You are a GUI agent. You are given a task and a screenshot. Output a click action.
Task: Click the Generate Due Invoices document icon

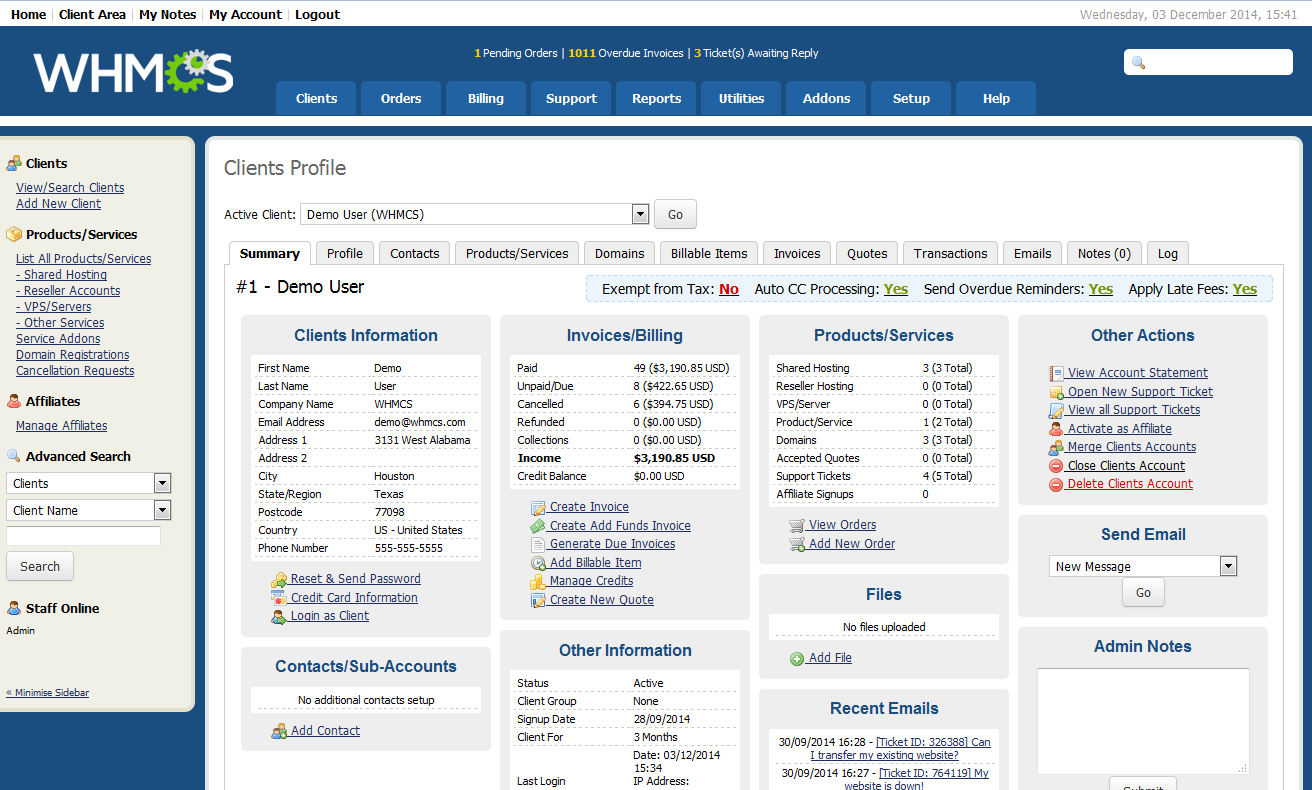pos(538,545)
